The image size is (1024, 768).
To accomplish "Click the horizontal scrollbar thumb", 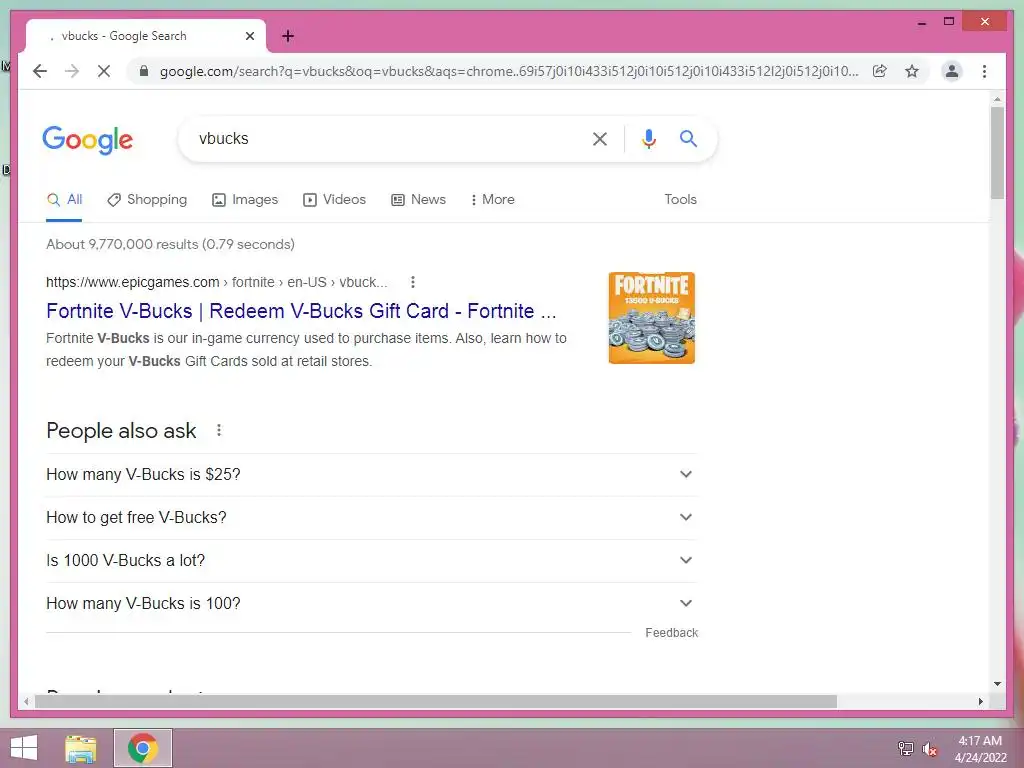I will (x=436, y=701).
